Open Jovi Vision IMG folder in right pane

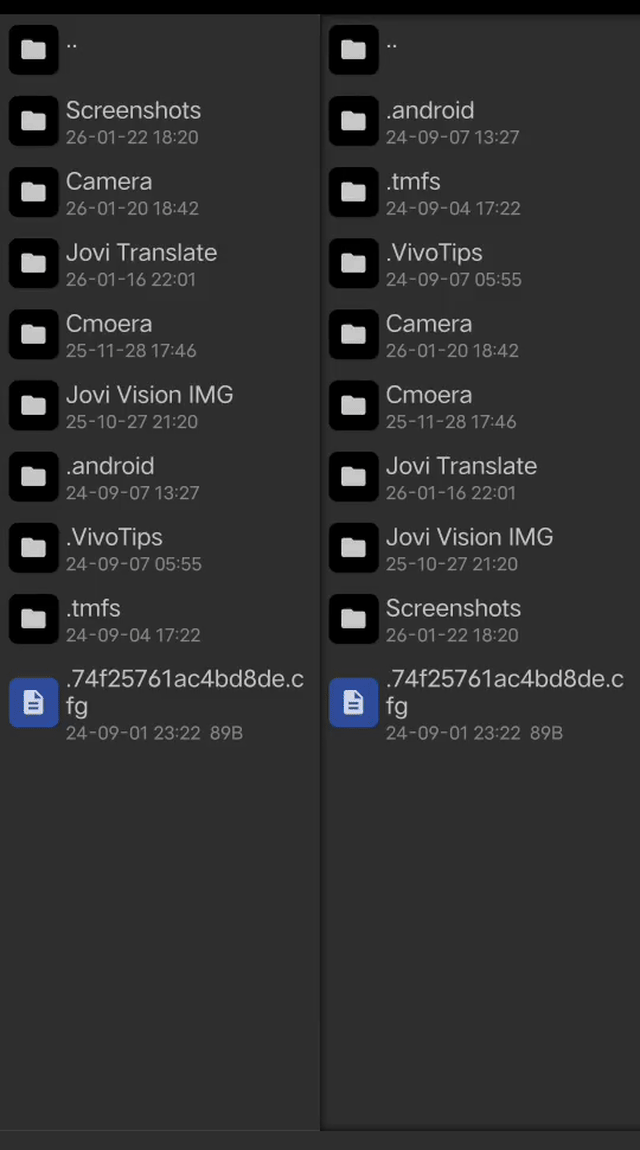[x=480, y=548]
